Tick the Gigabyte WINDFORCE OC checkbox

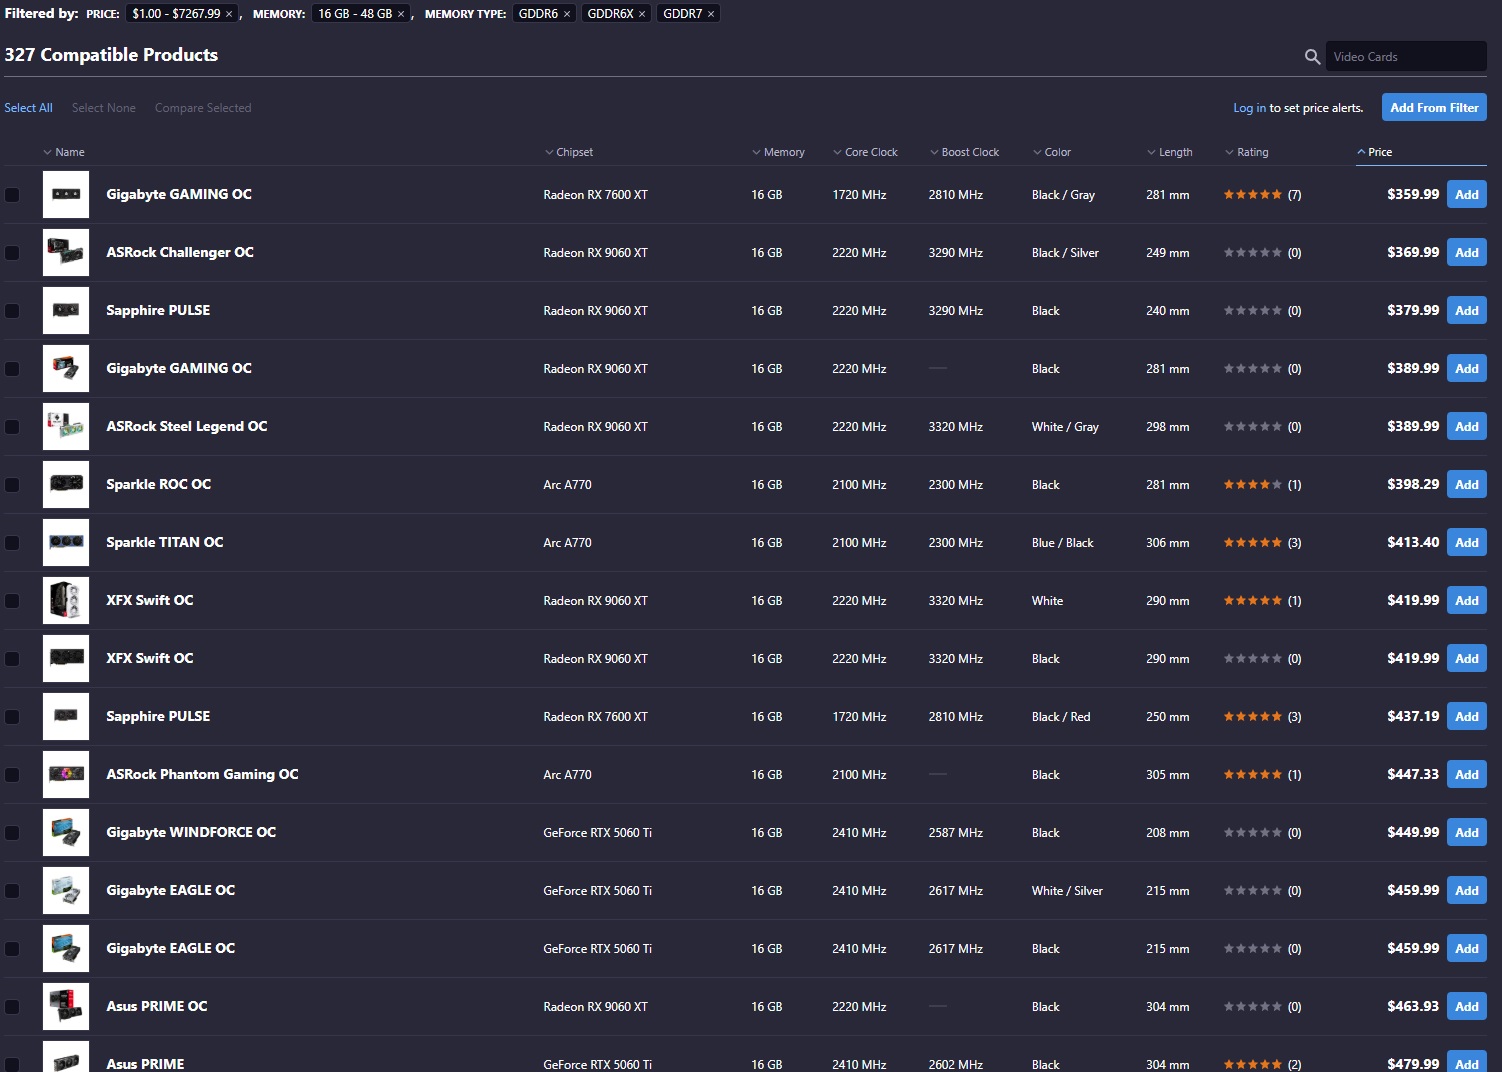click(12, 833)
